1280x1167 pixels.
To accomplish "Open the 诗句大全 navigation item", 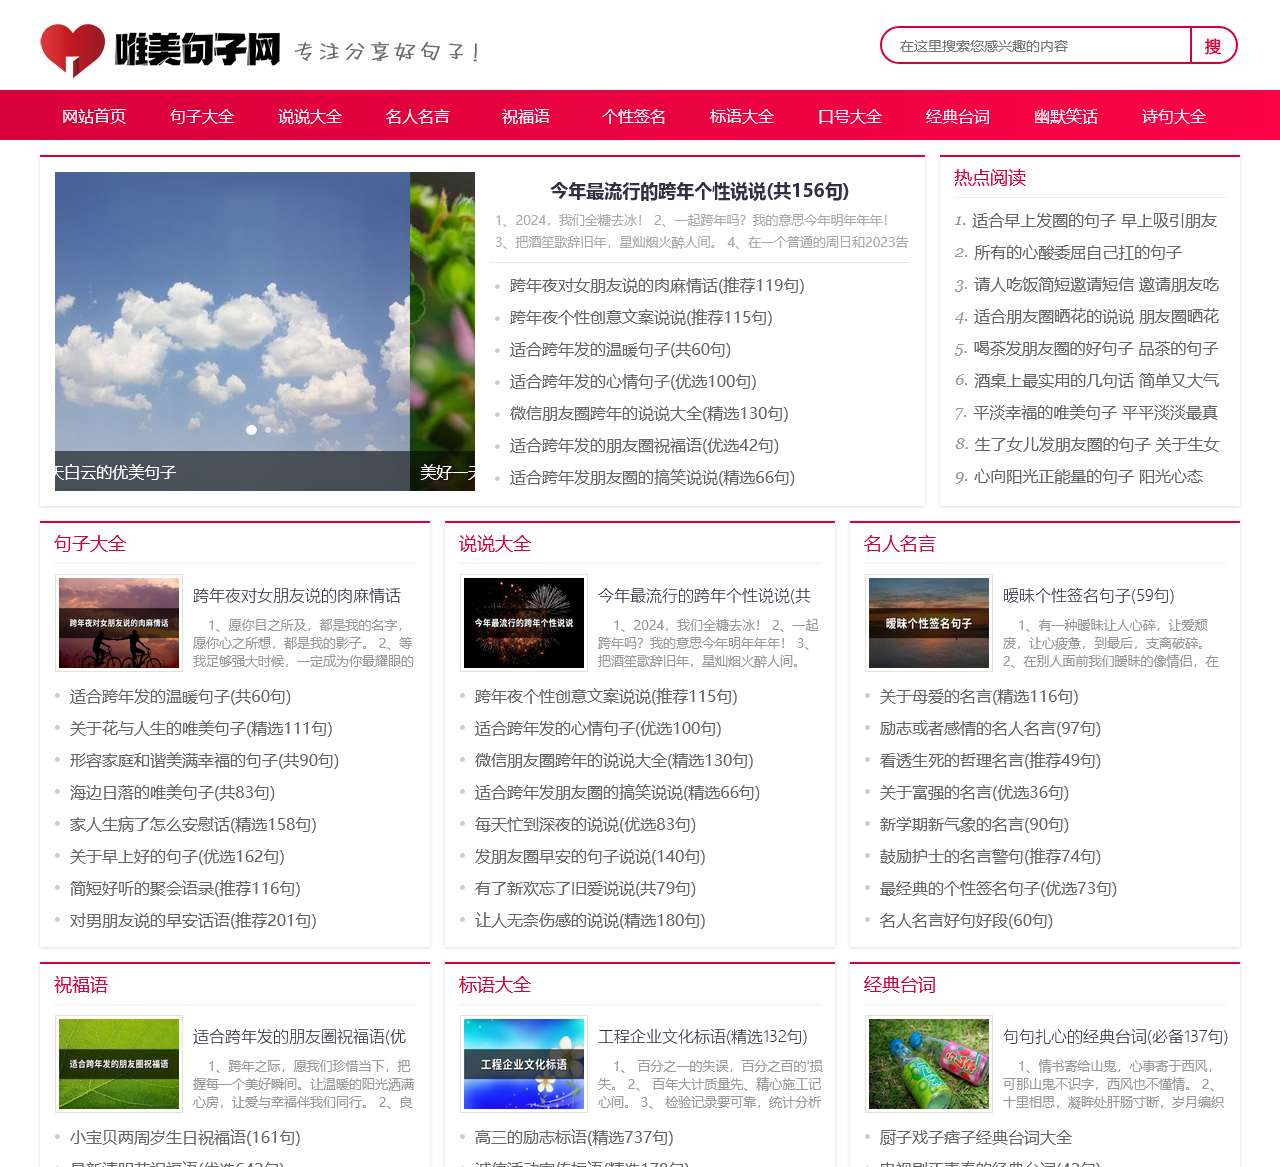I will [x=1174, y=116].
